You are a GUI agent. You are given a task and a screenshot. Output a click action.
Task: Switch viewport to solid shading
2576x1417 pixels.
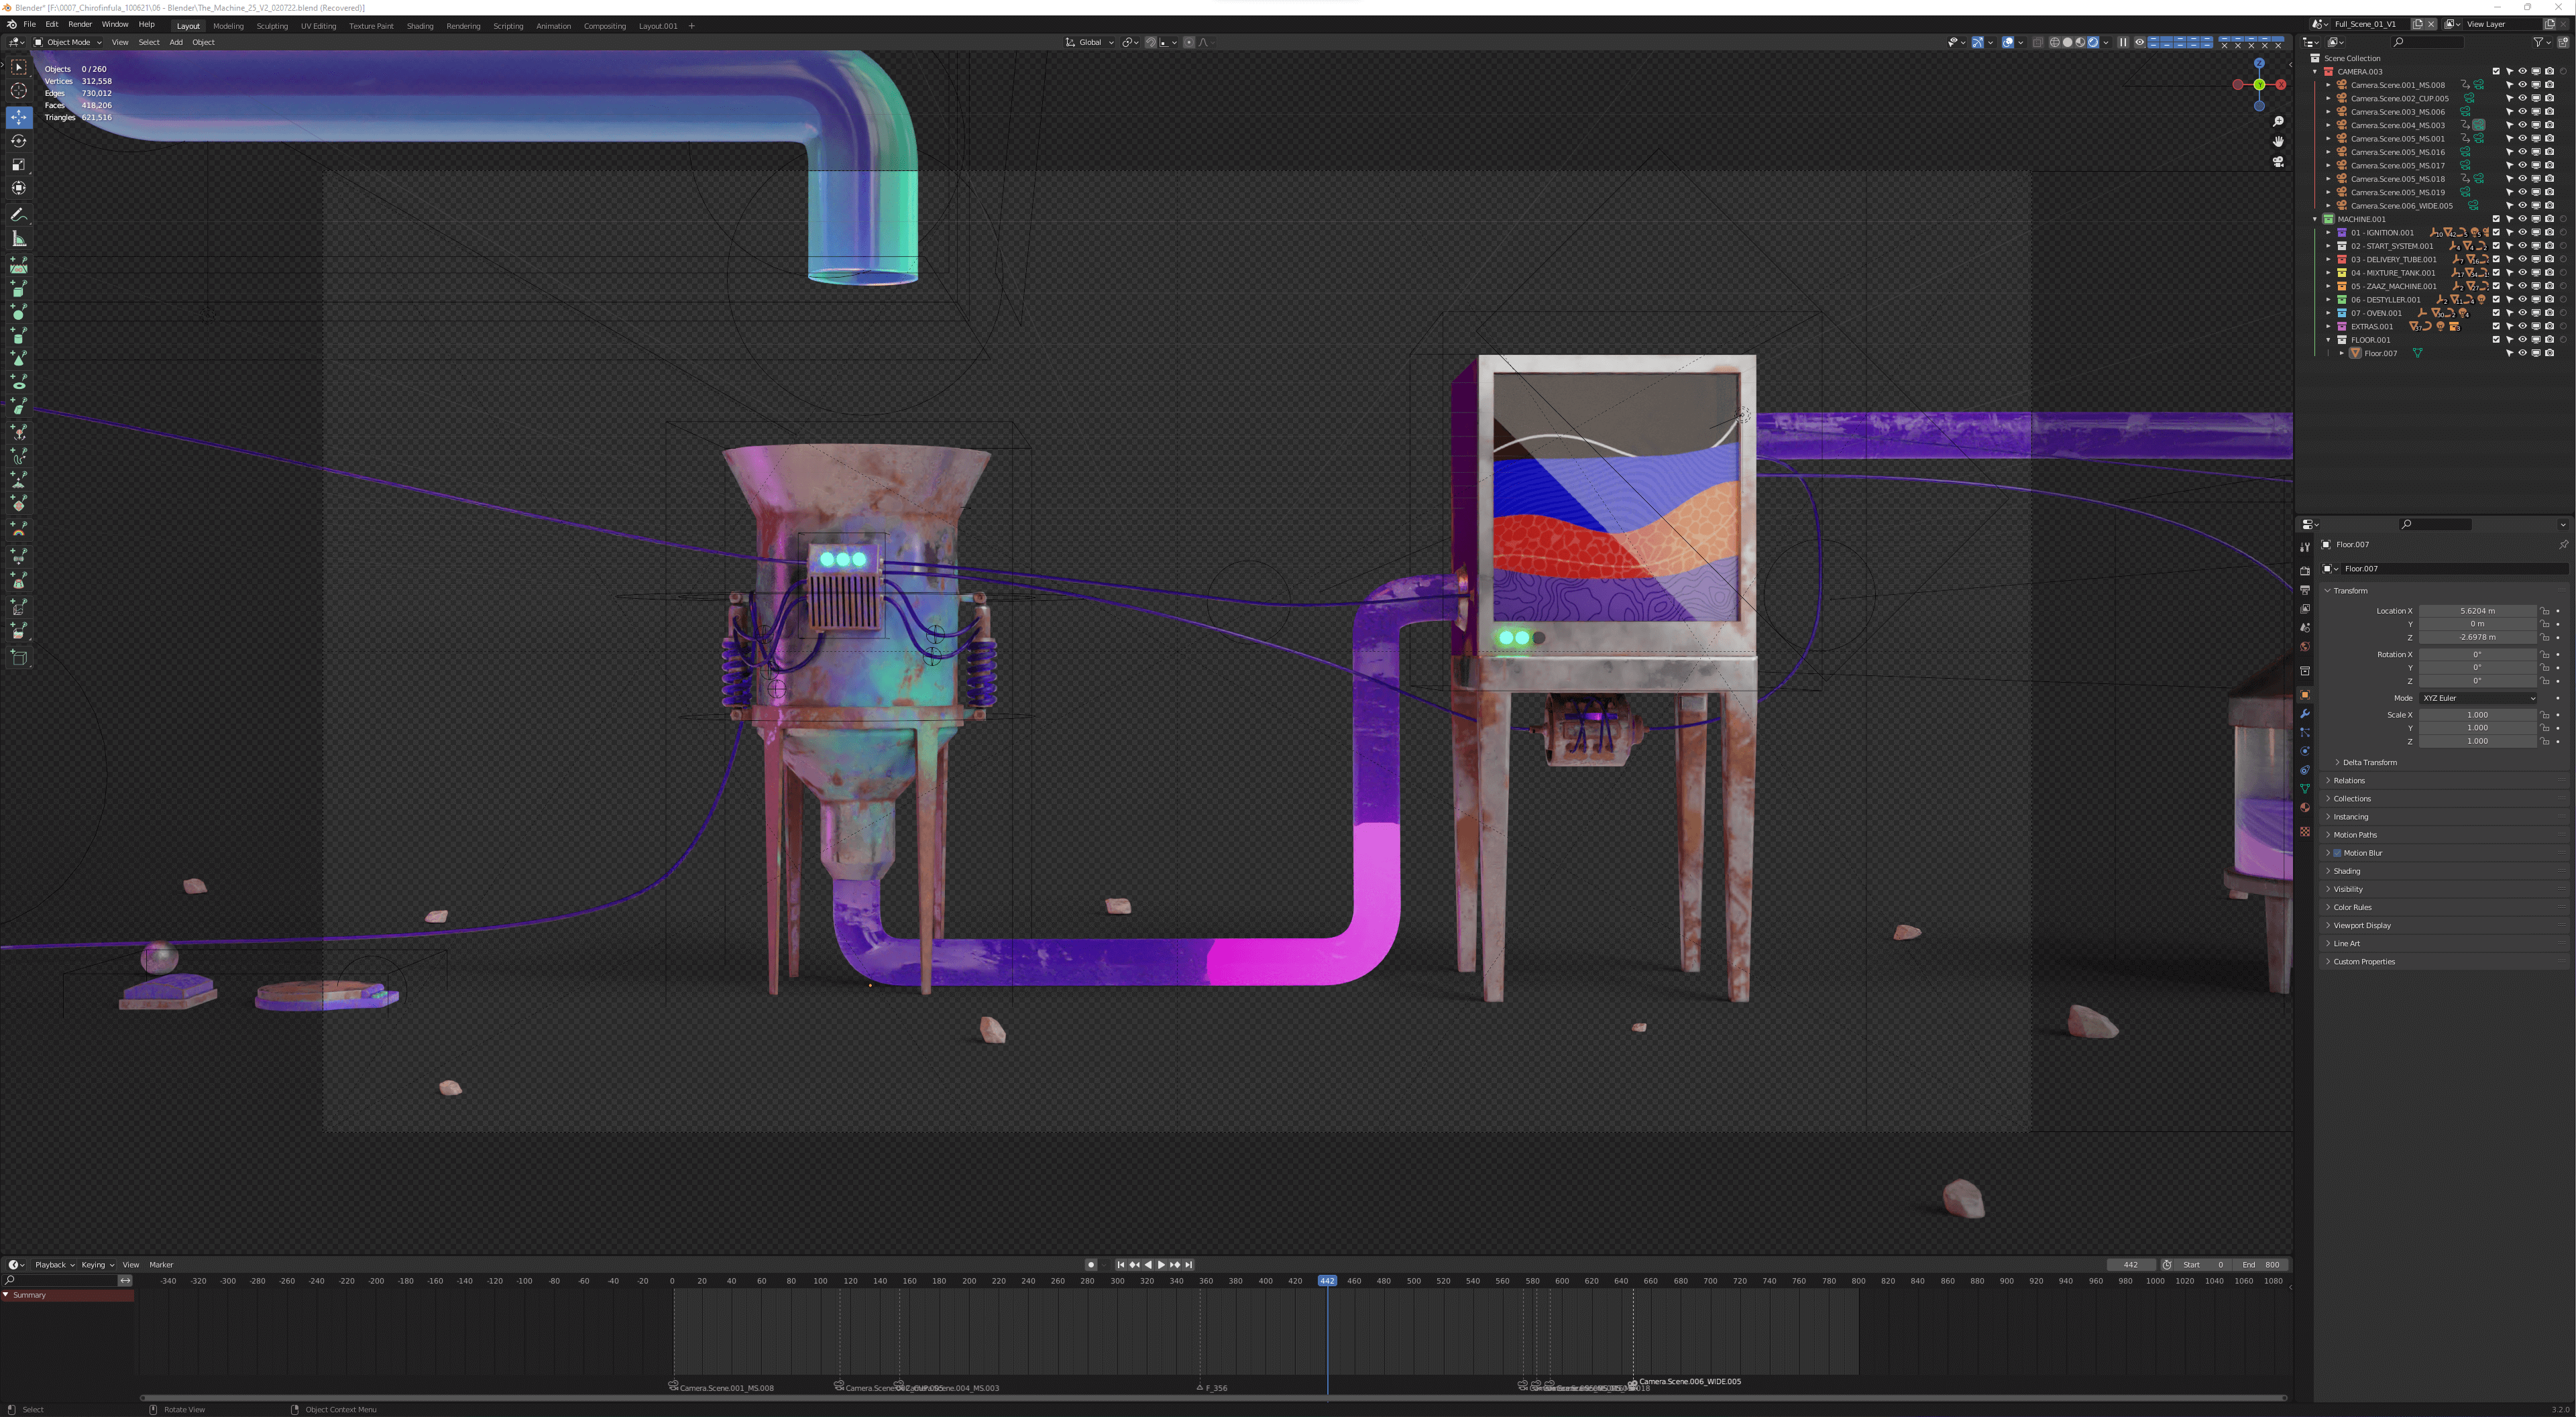(2067, 42)
